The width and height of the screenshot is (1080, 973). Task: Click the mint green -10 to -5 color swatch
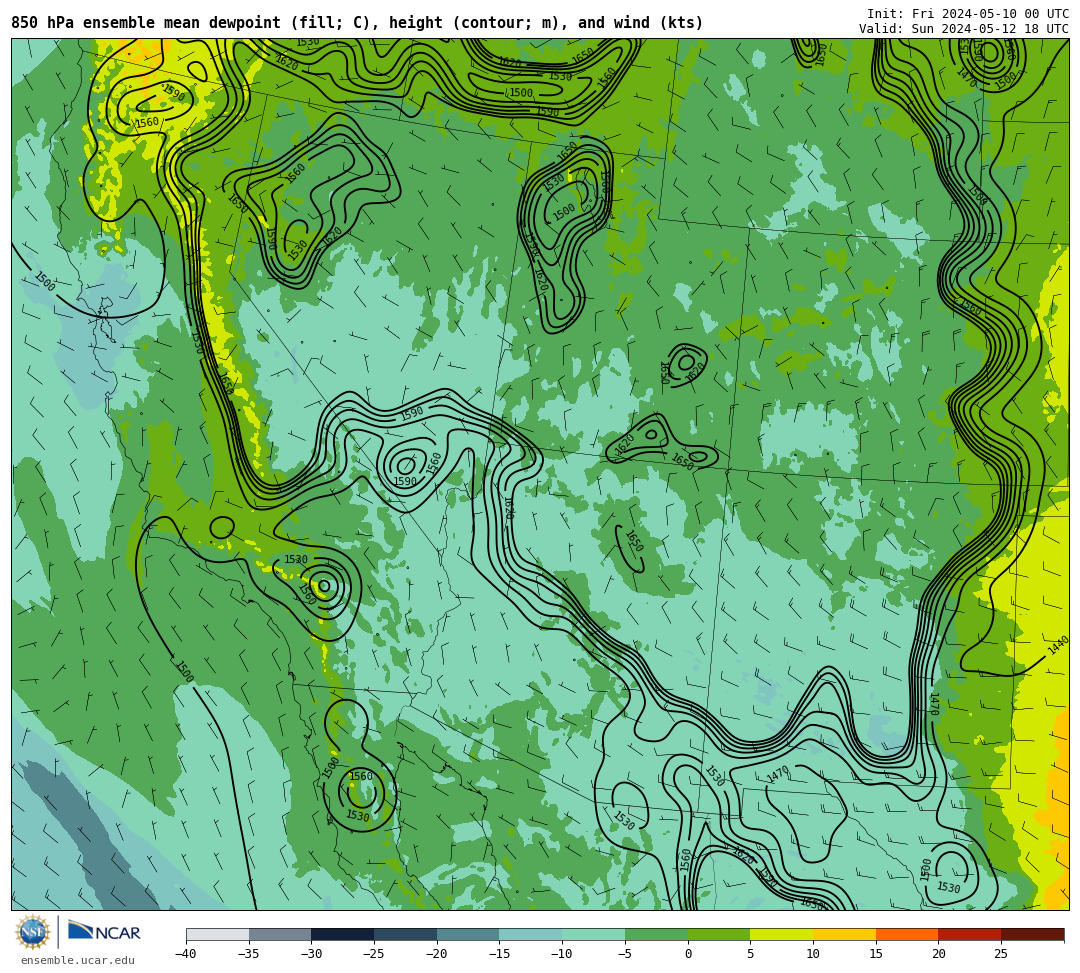point(594,934)
